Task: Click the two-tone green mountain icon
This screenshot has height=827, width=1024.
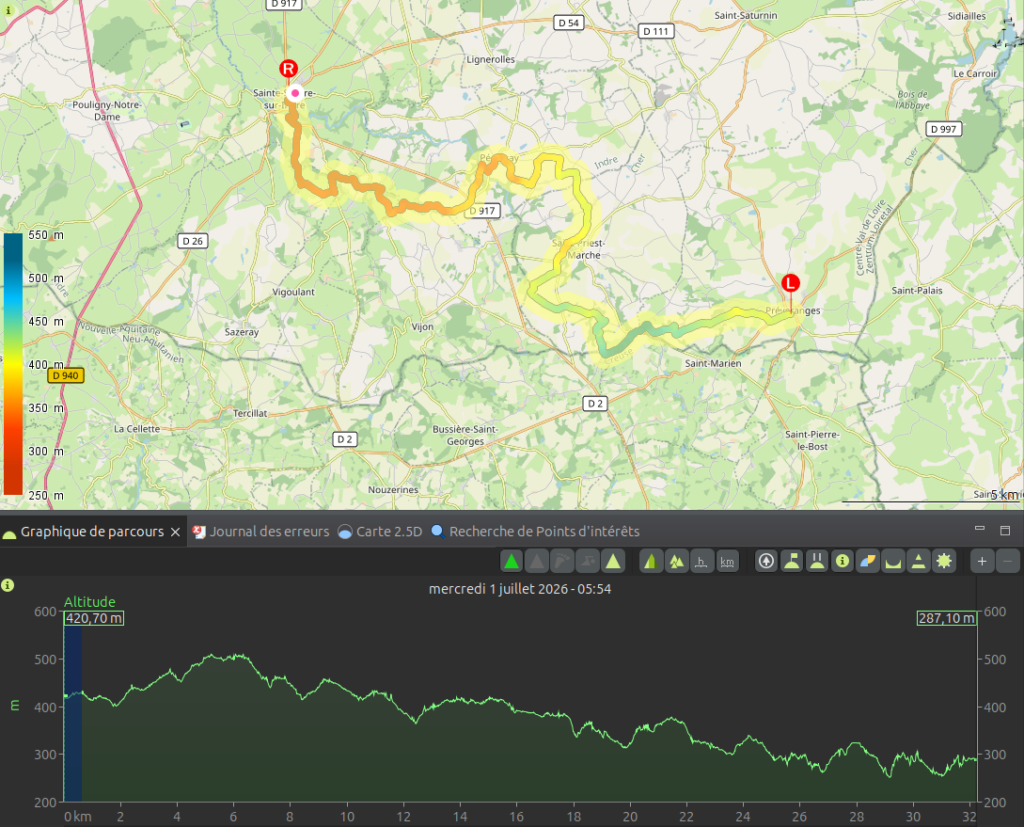Action: [x=650, y=561]
